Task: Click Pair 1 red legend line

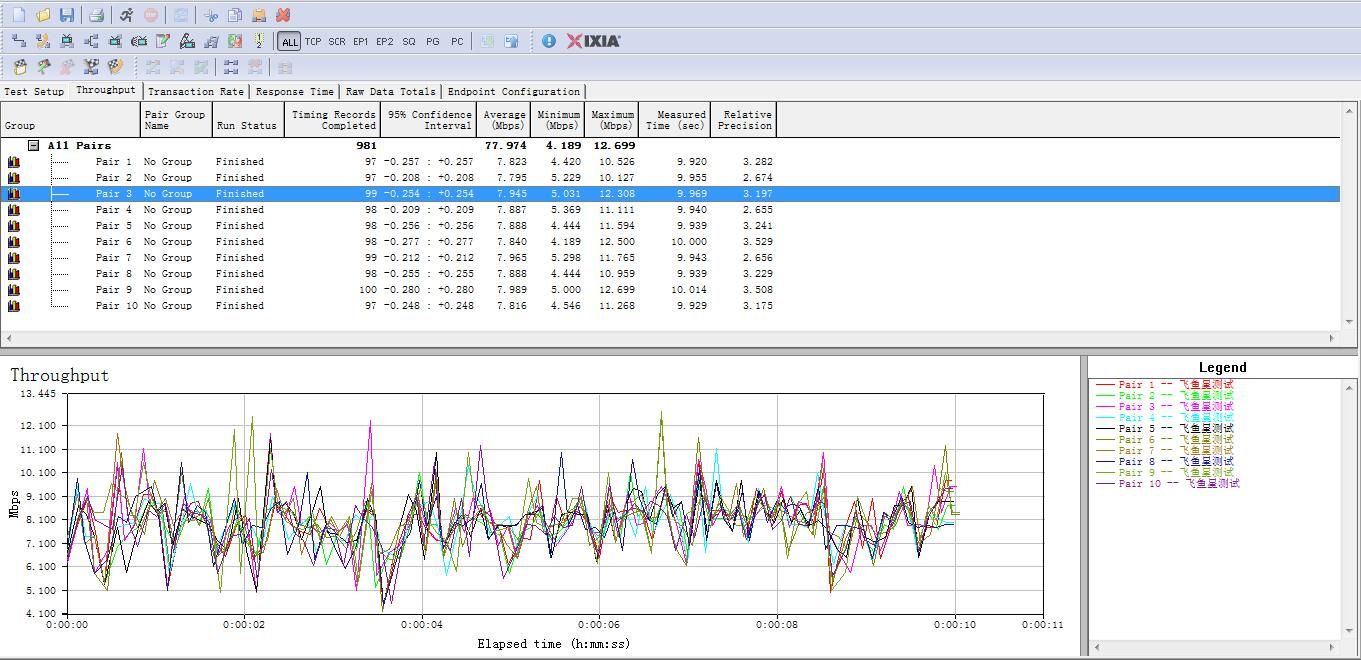Action: (1105, 385)
